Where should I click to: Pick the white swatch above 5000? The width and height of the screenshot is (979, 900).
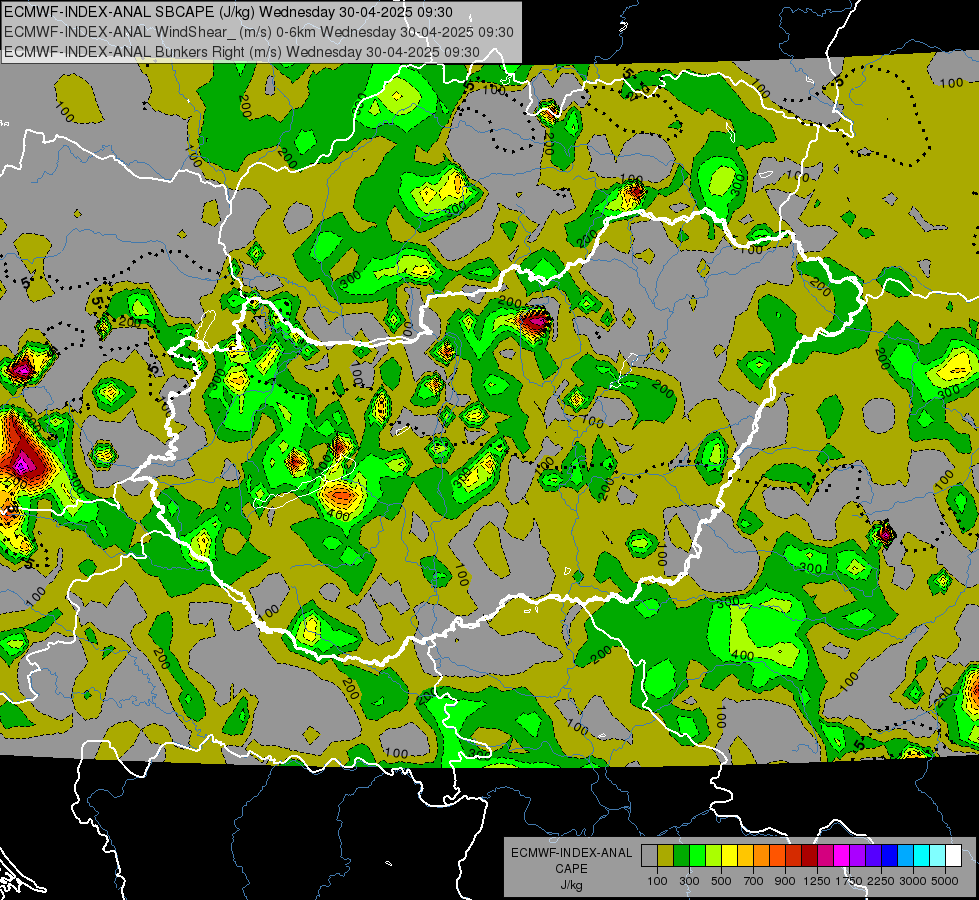[953, 855]
